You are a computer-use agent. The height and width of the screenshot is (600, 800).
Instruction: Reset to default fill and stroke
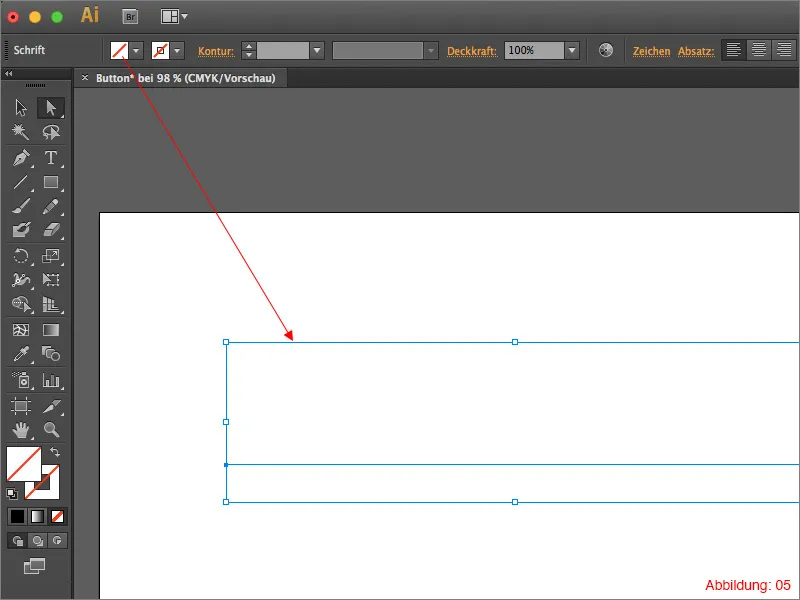pos(12,493)
